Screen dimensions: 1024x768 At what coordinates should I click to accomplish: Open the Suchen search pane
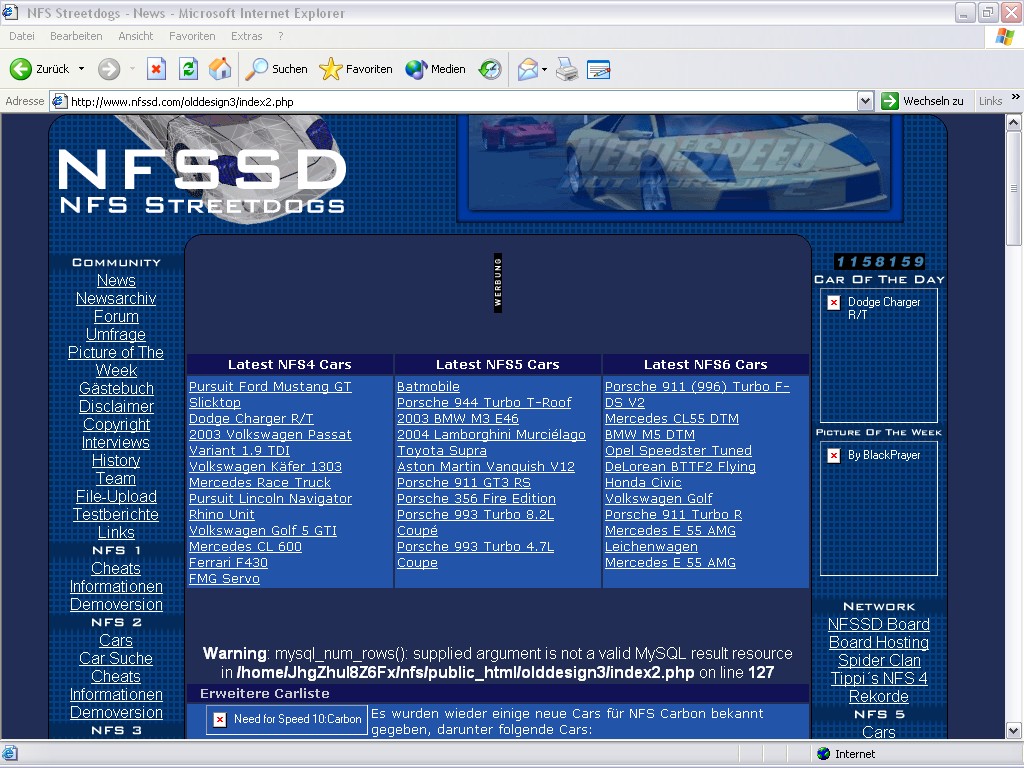click(277, 69)
